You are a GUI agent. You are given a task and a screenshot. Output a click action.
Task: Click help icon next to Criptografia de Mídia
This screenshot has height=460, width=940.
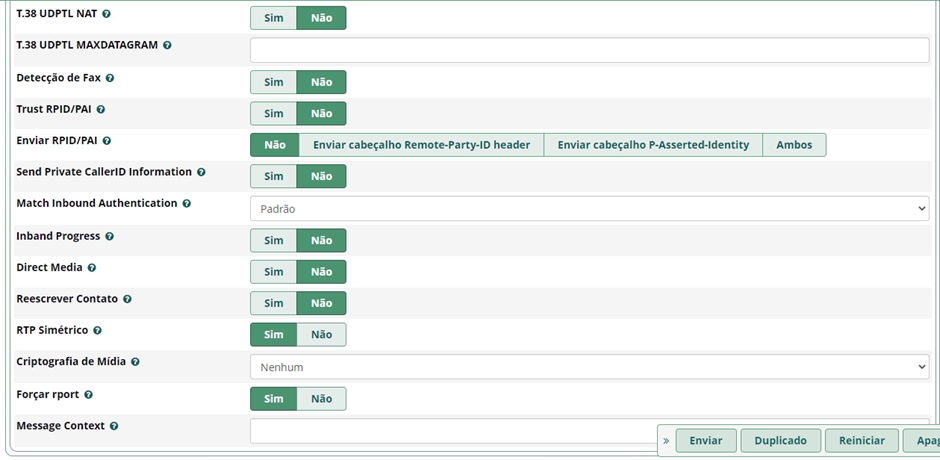click(135, 362)
